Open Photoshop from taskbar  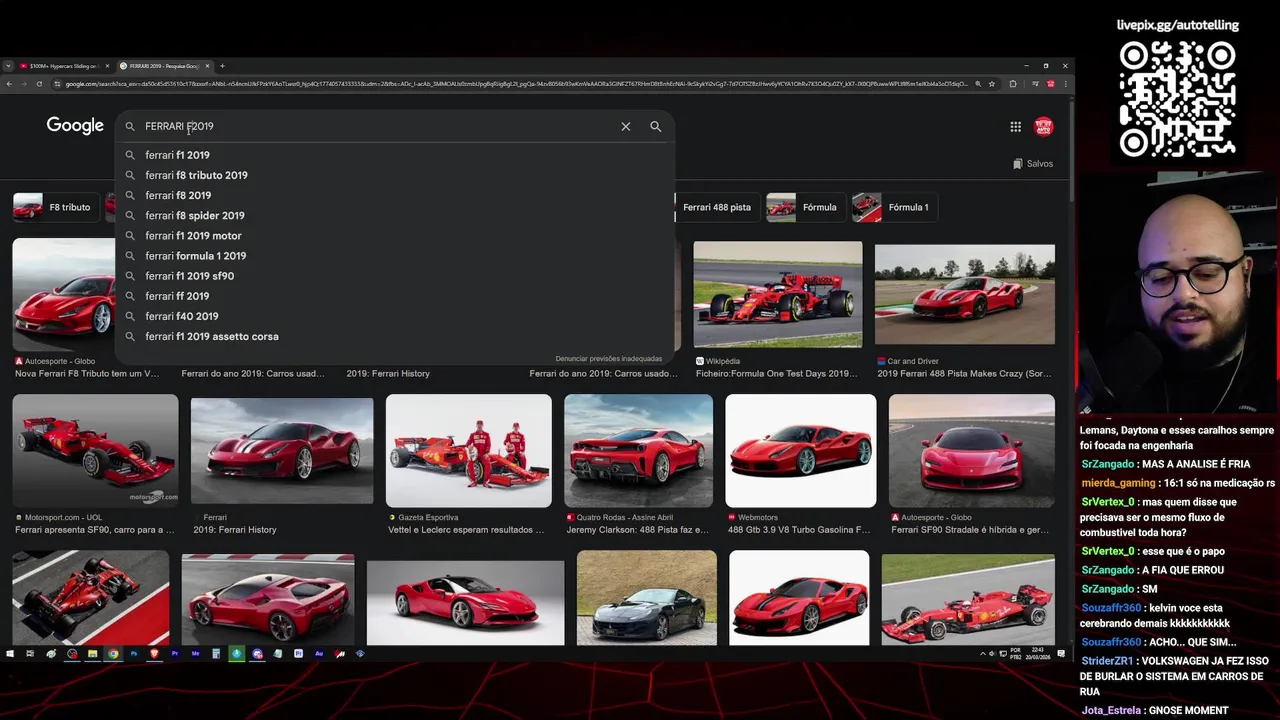point(134,654)
